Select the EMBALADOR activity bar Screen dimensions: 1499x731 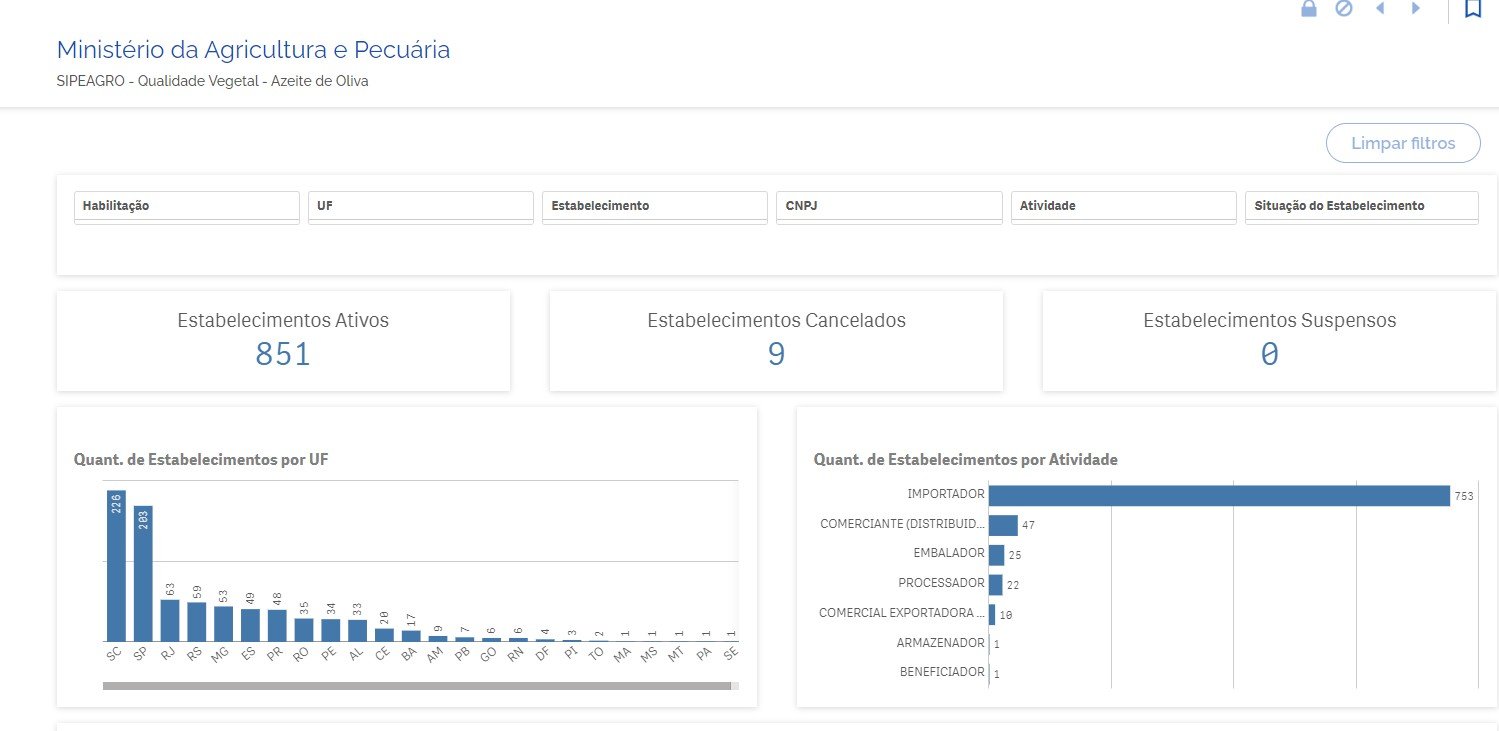(x=996, y=555)
